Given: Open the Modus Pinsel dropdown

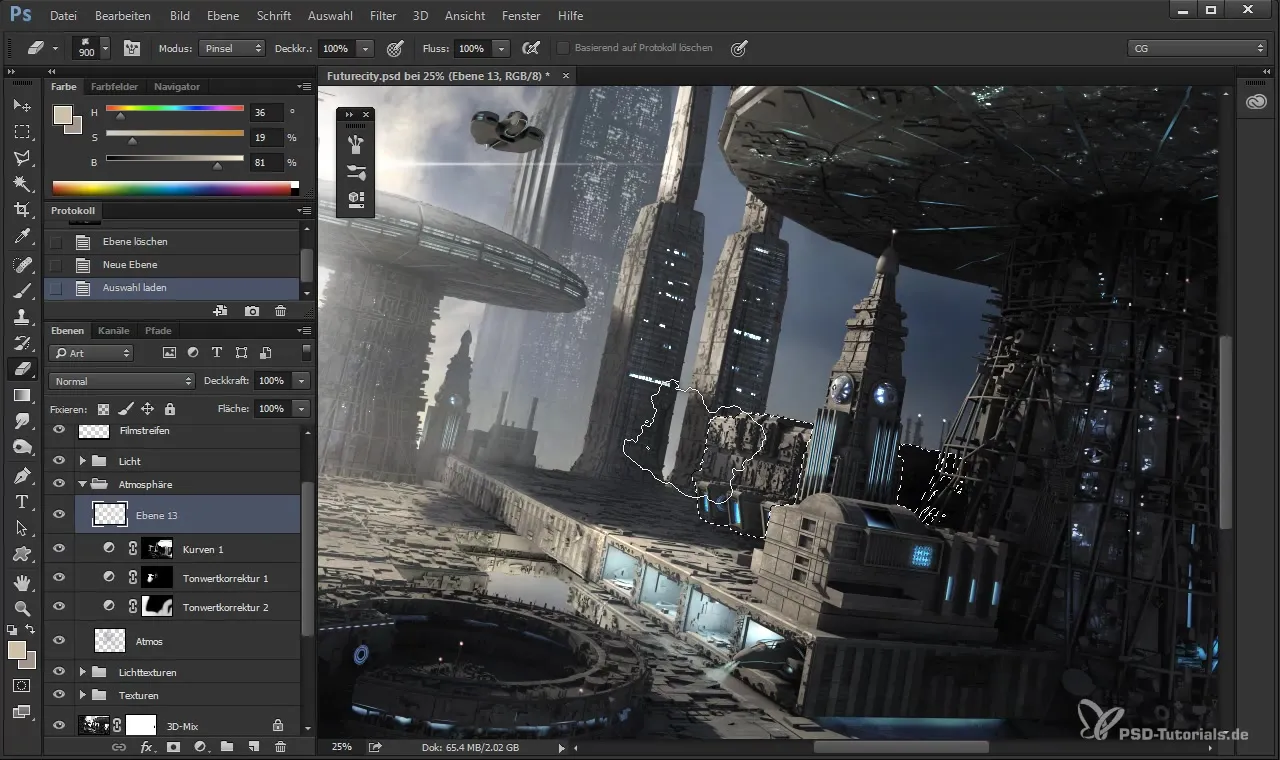Looking at the screenshot, I should (x=232, y=48).
